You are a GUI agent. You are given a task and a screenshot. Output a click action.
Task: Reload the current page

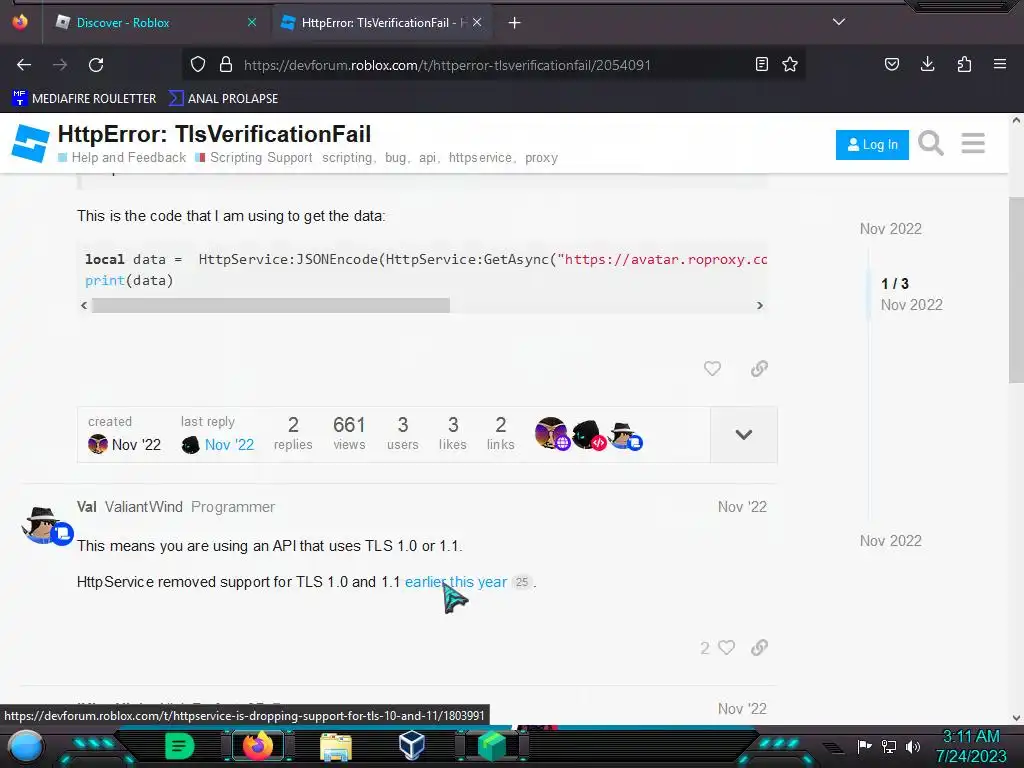tap(96, 65)
